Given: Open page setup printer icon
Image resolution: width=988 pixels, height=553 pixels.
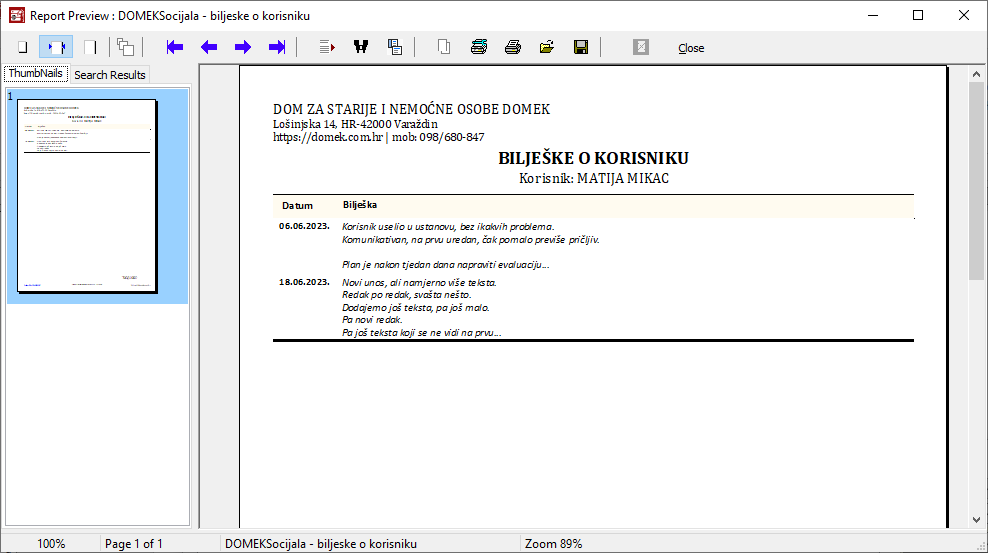Looking at the screenshot, I should click(479, 47).
